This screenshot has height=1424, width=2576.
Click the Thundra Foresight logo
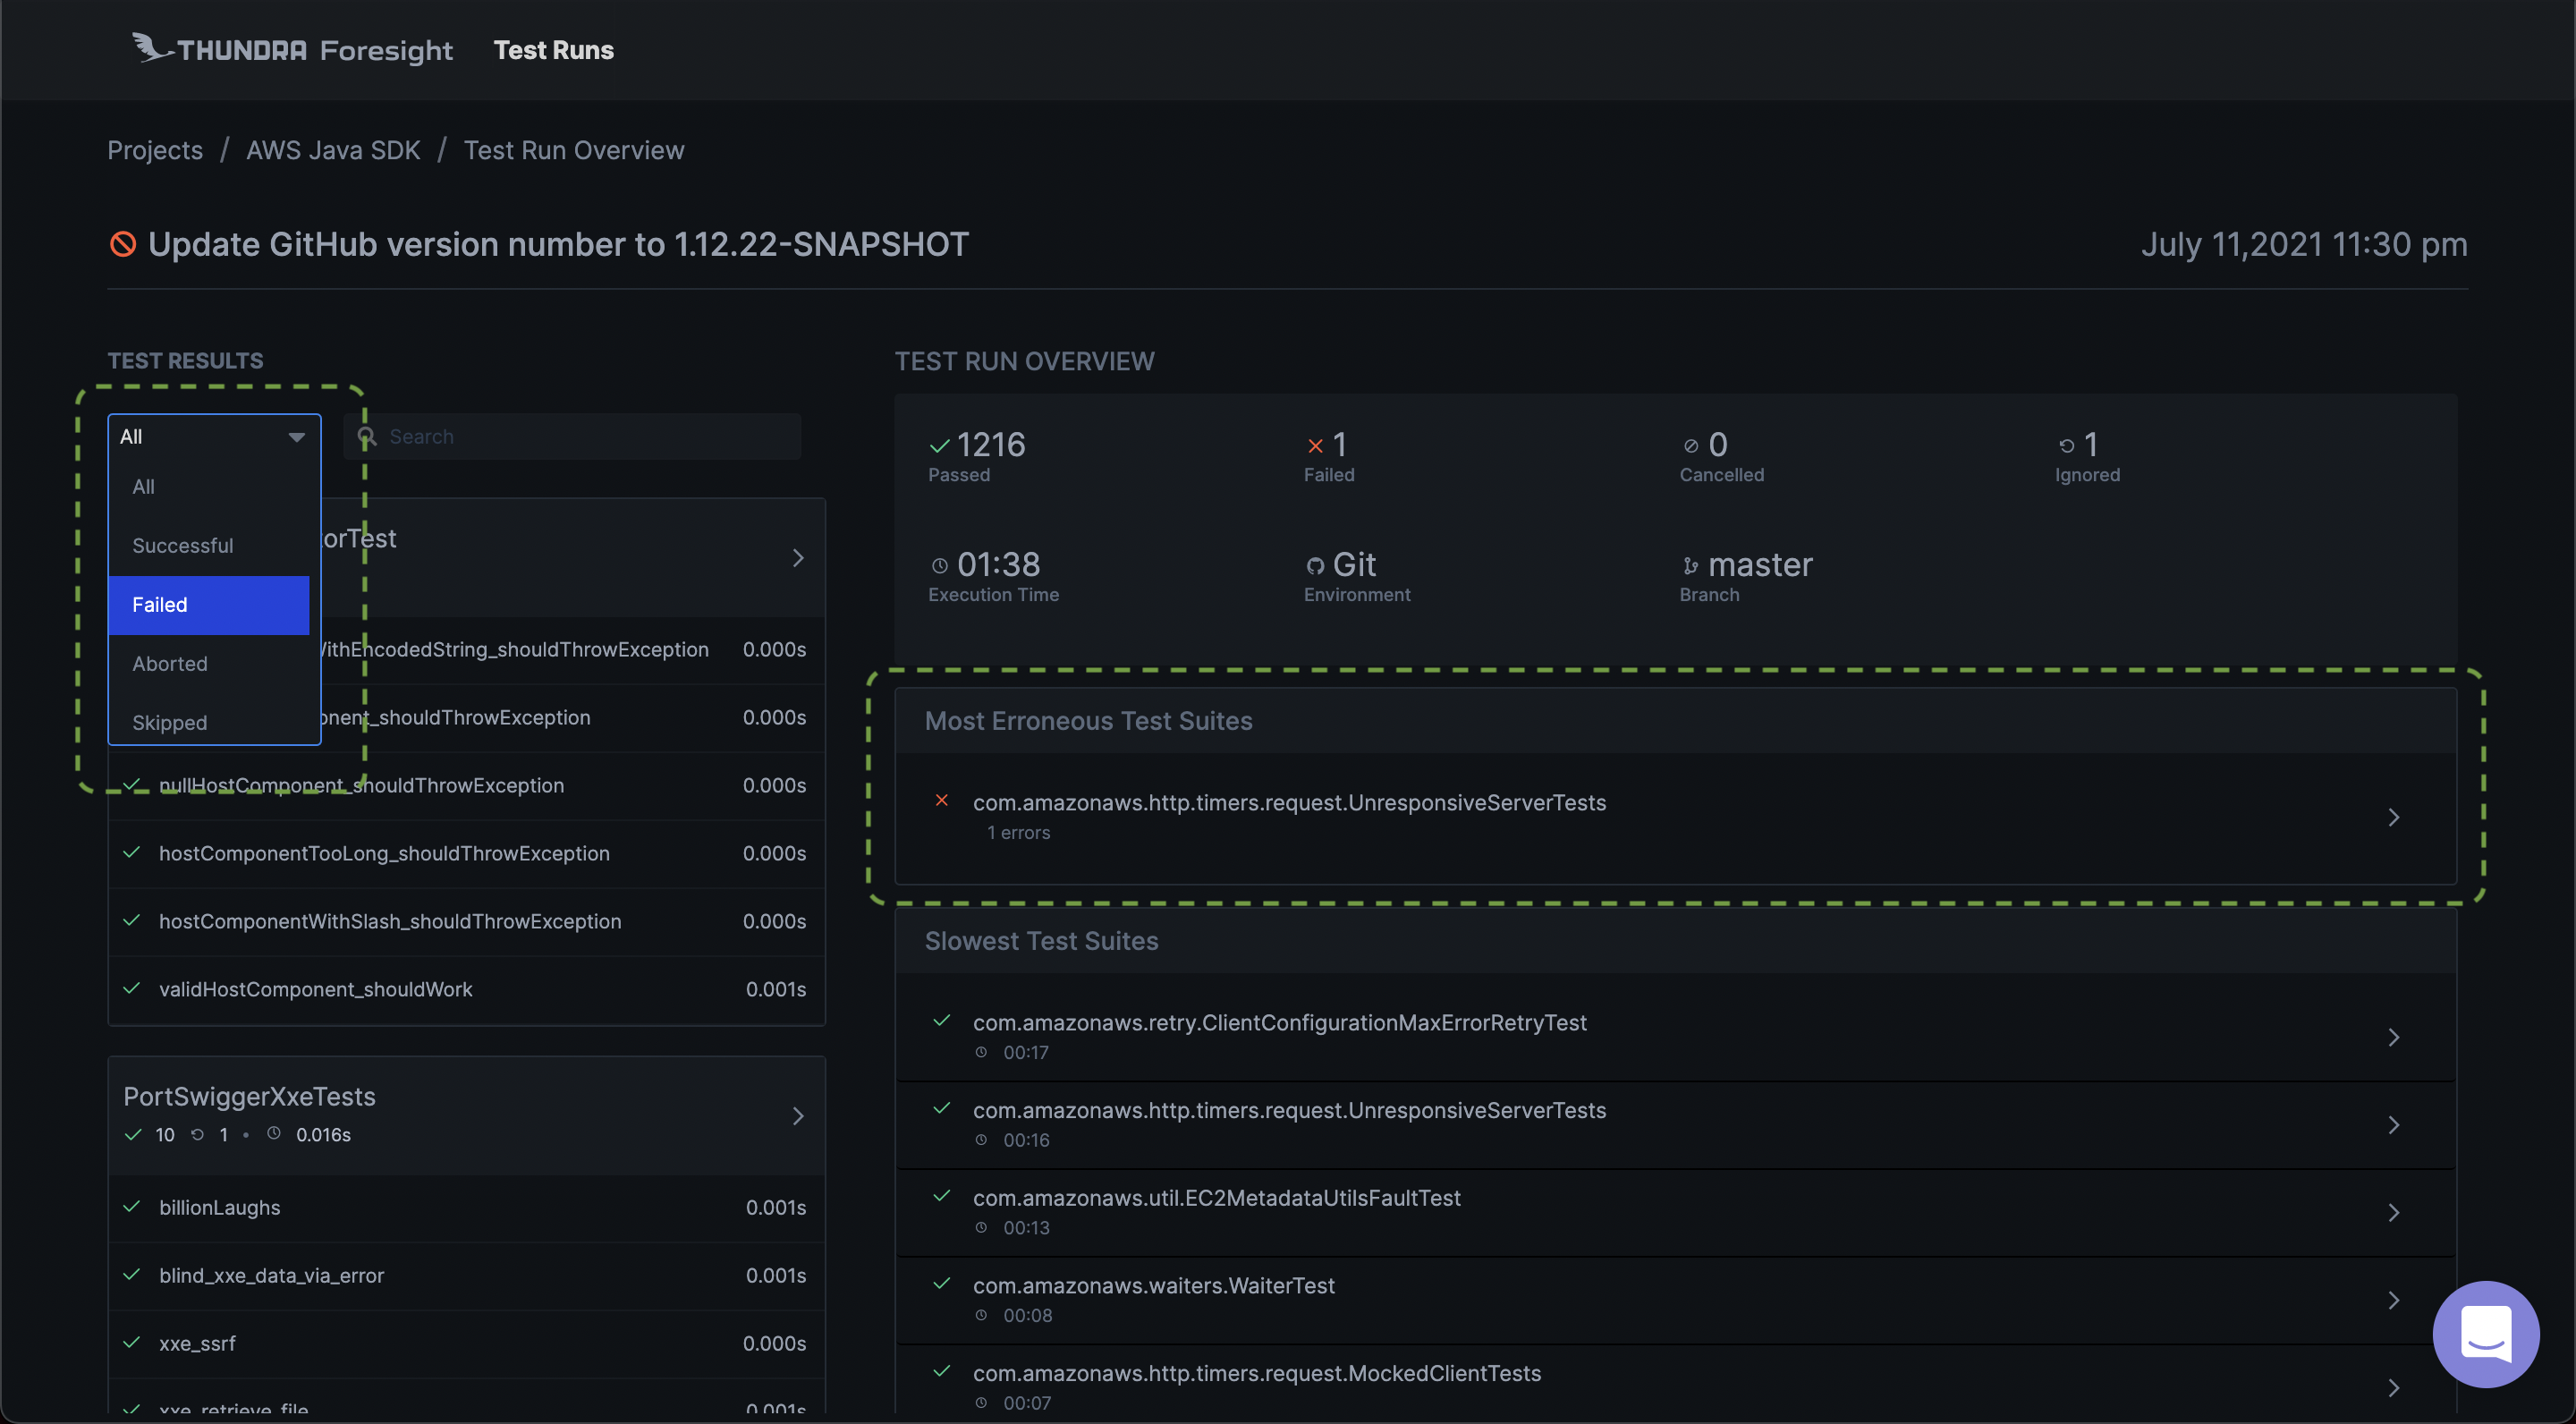(292, 49)
